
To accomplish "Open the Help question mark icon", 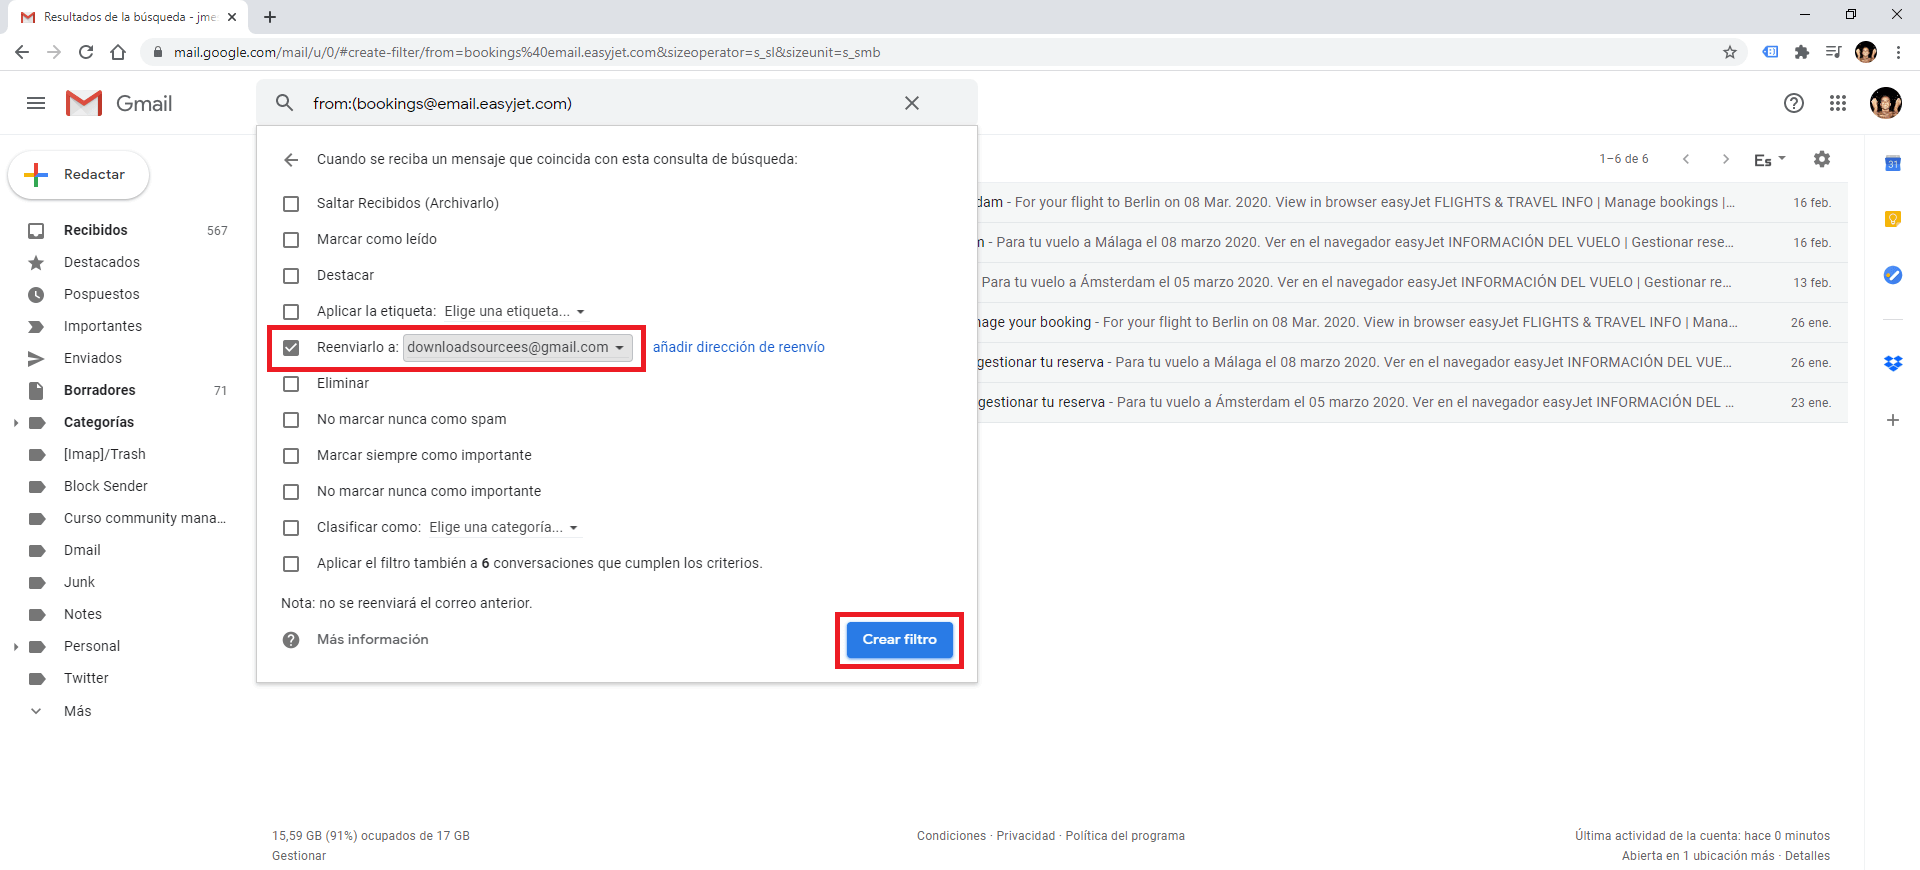I will click(1794, 103).
